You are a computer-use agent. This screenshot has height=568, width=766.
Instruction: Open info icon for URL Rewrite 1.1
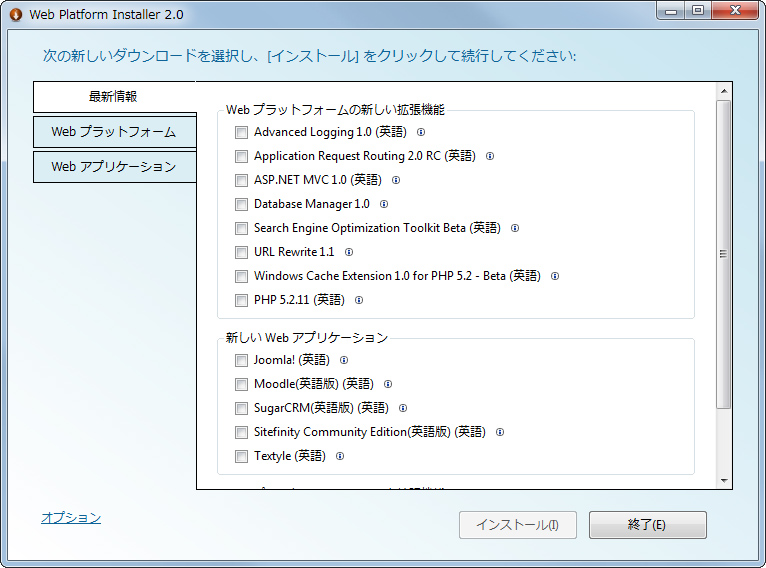(x=349, y=252)
